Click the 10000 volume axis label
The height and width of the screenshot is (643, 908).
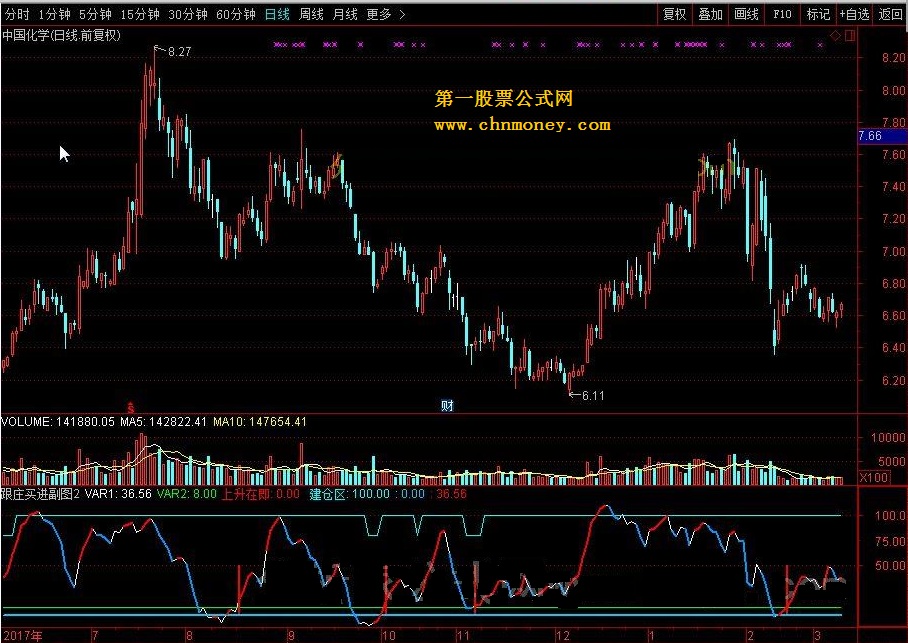[x=888, y=437]
